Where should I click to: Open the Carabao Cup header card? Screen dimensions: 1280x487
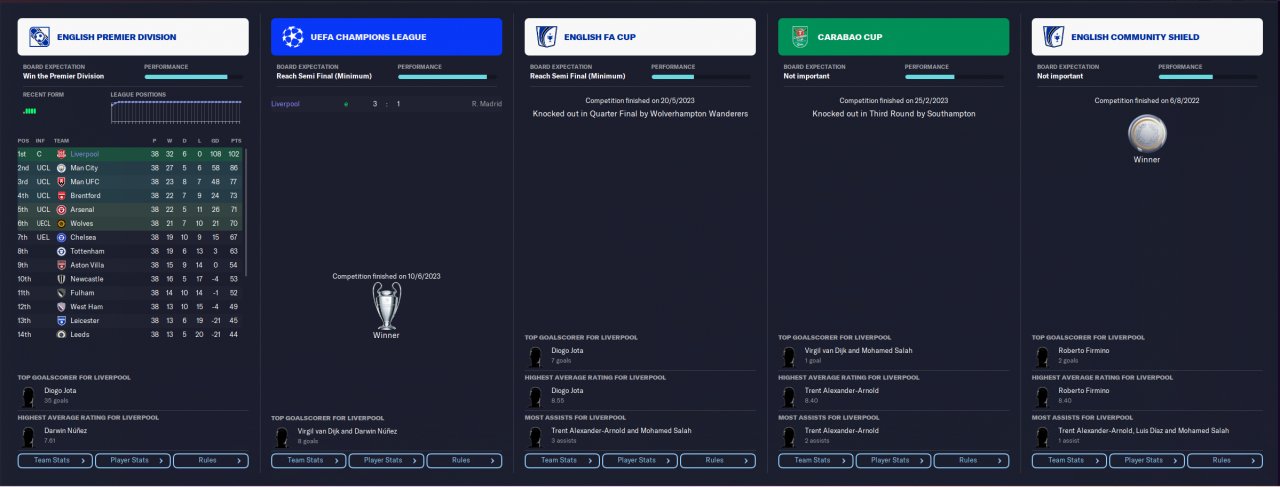(893, 37)
